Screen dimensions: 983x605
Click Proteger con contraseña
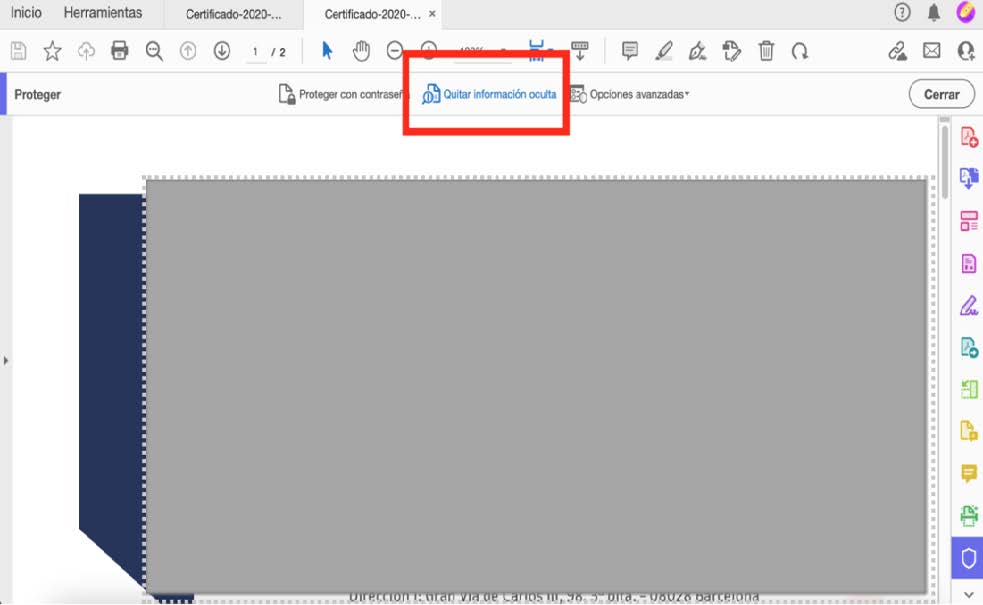click(x=346, y=94)
